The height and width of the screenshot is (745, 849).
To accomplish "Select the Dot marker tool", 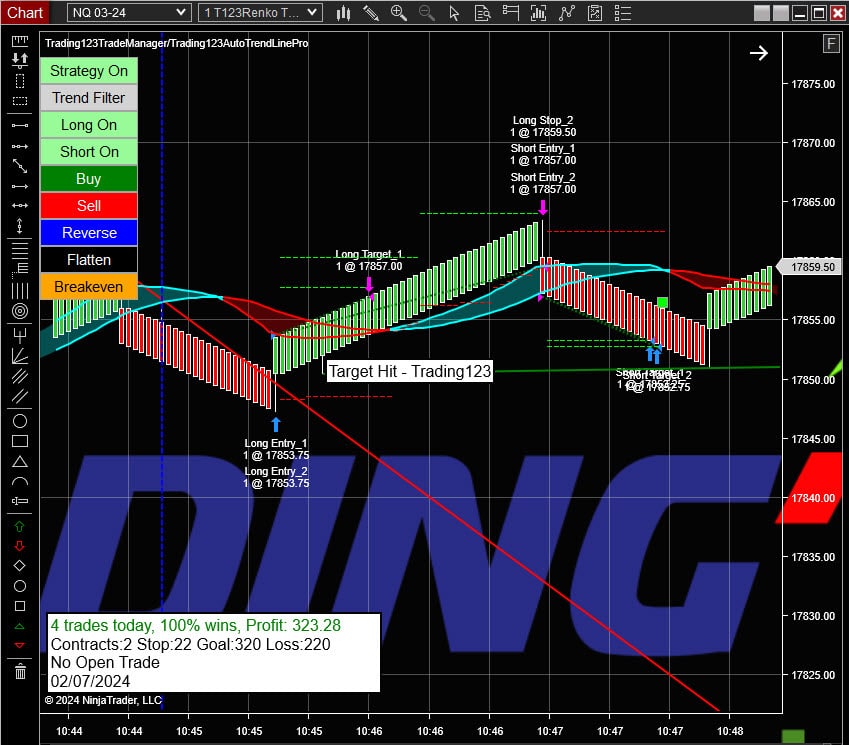I will [x=19, y=586].
